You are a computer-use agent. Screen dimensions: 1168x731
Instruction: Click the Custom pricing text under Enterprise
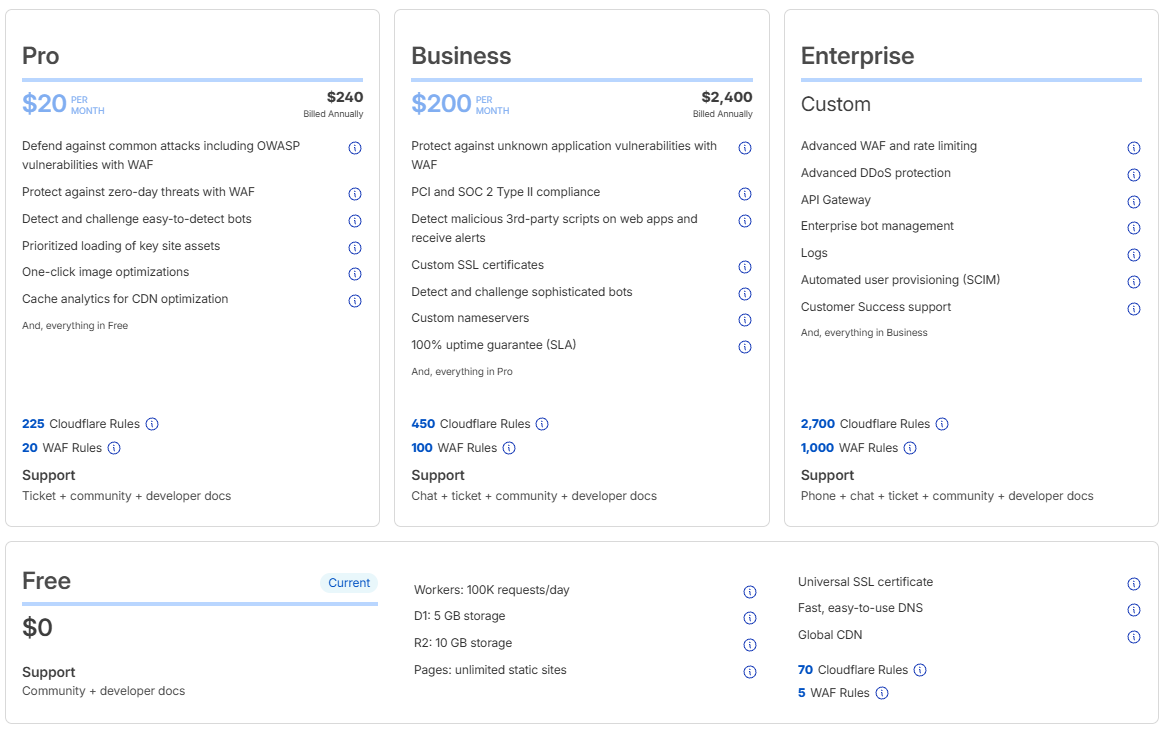(x=836, y=104)
